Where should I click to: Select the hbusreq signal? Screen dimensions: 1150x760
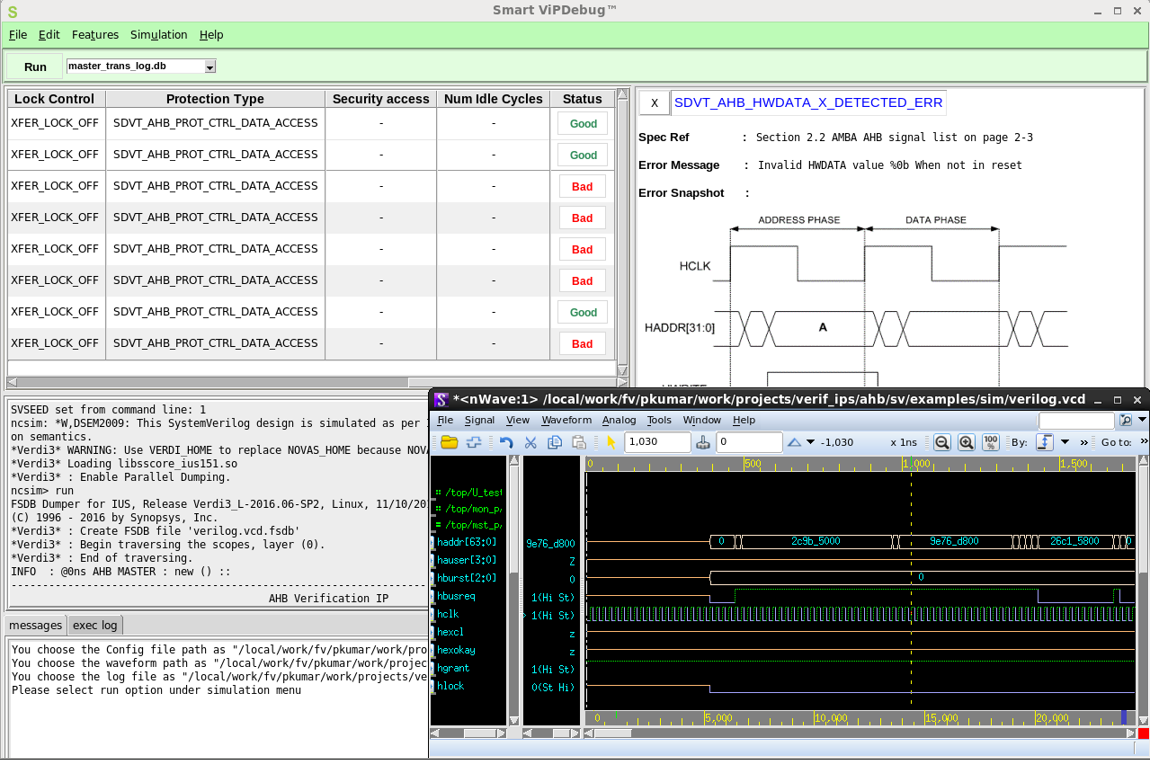coord(455,596)
